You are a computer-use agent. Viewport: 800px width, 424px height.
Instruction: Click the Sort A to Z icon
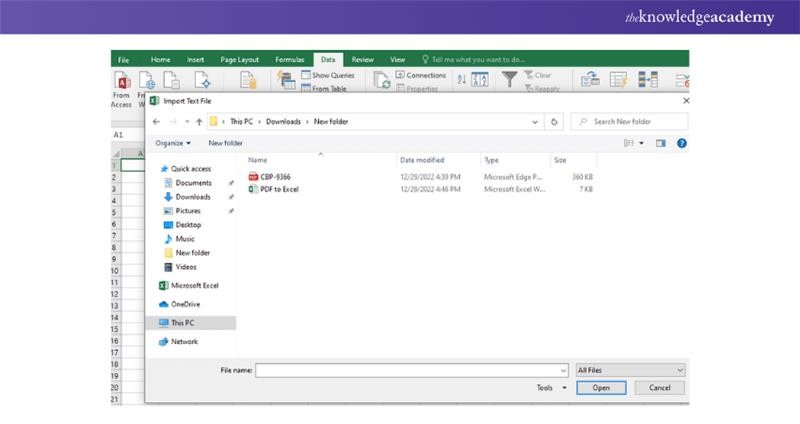click(461, 79)
